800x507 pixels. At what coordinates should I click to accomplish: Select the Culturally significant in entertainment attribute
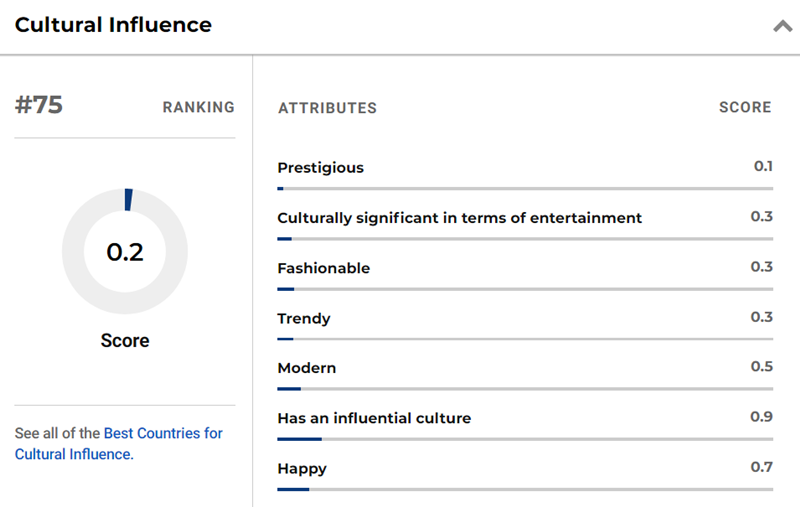[459, 218]
